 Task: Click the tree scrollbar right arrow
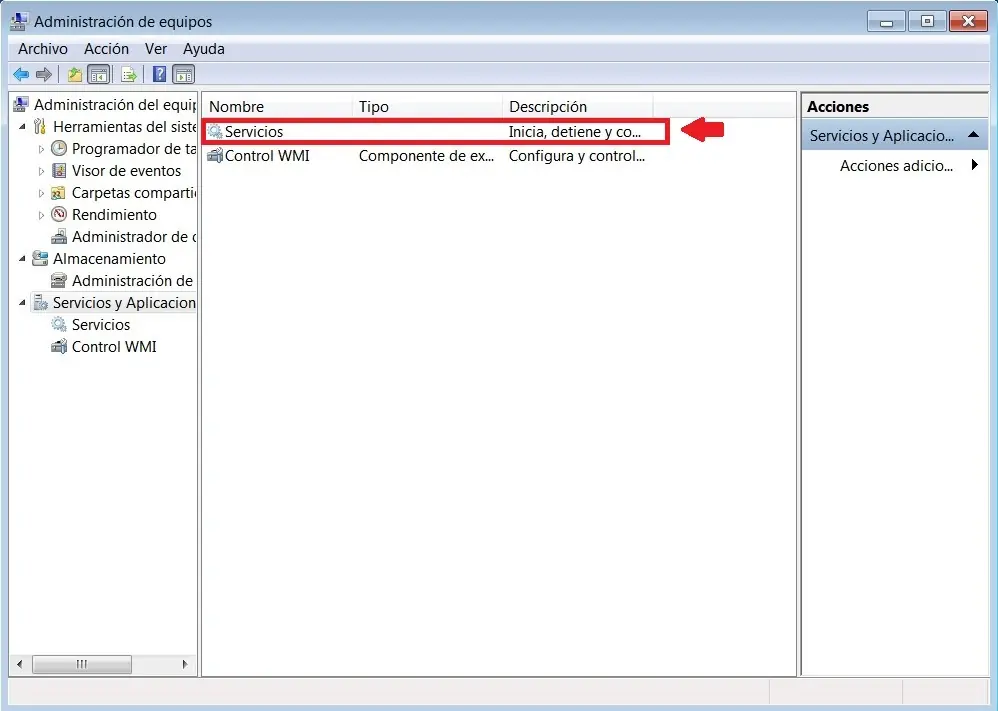pos(185,664)
